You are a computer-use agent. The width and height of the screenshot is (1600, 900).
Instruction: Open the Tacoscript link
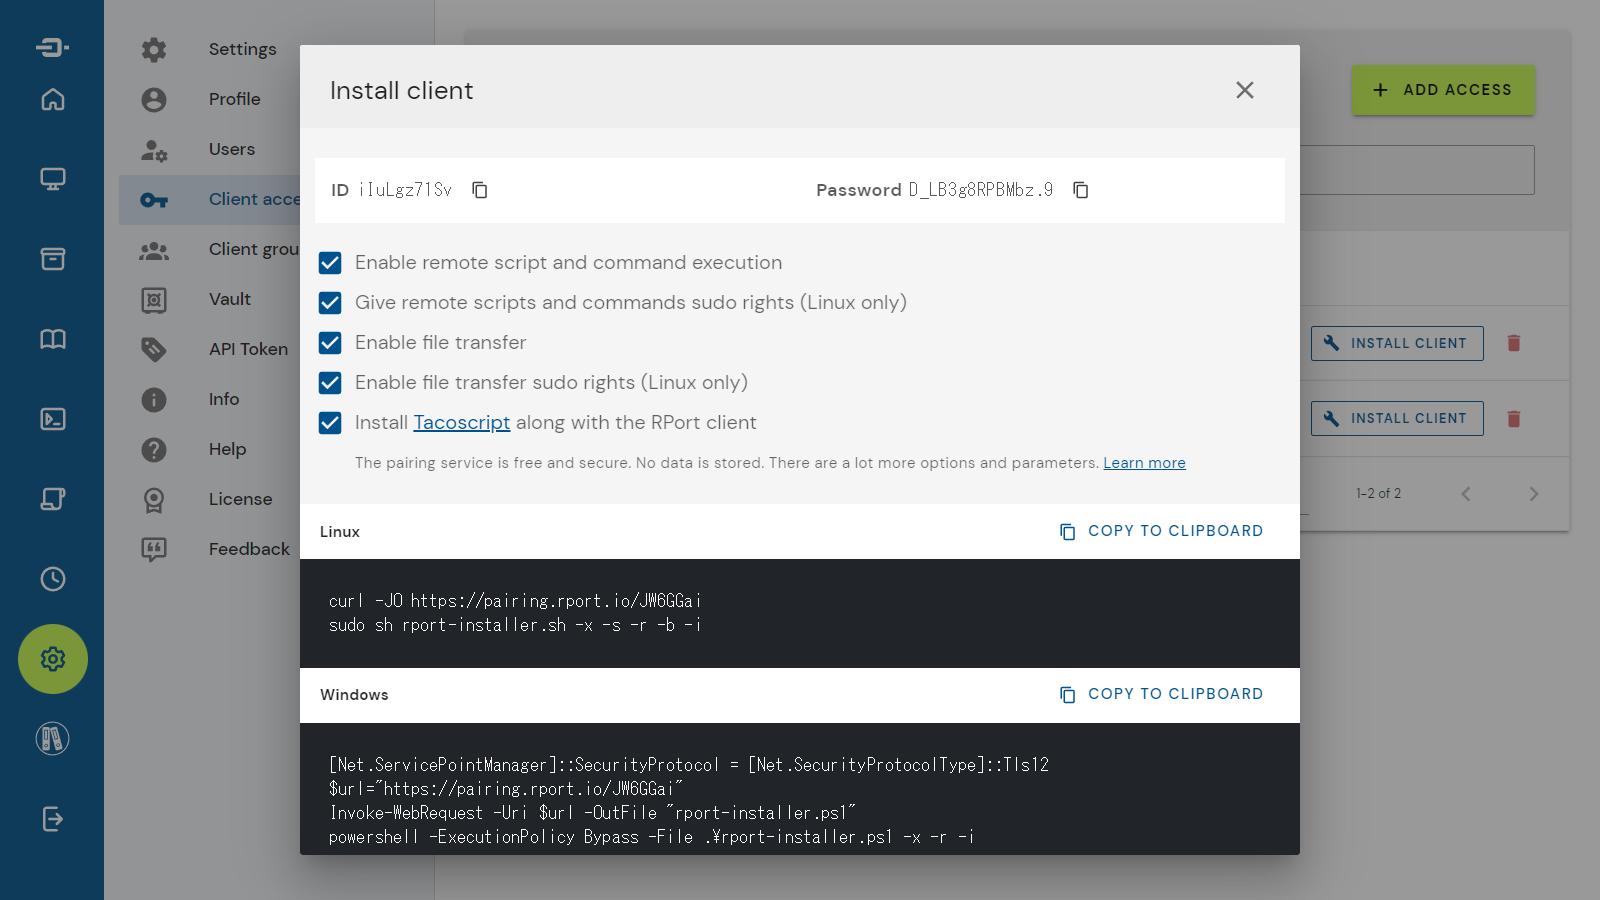coord(461,423)
